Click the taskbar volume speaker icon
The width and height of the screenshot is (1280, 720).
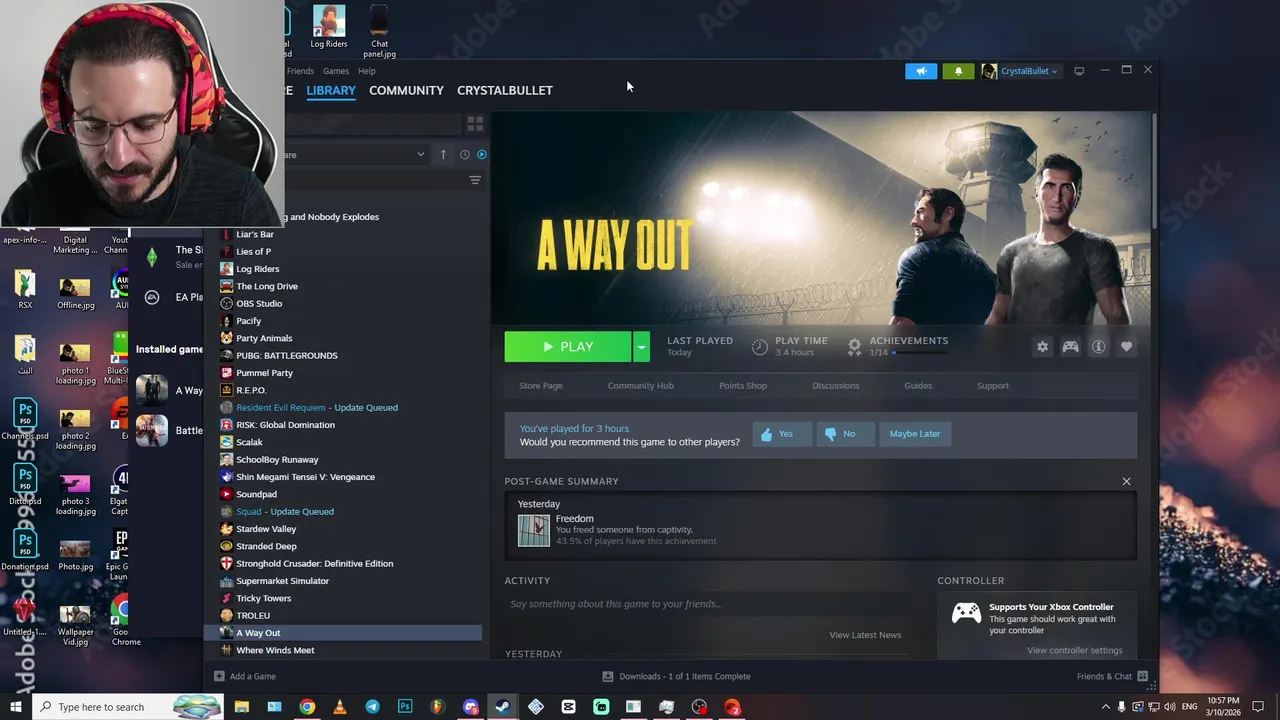(1171, 707)
